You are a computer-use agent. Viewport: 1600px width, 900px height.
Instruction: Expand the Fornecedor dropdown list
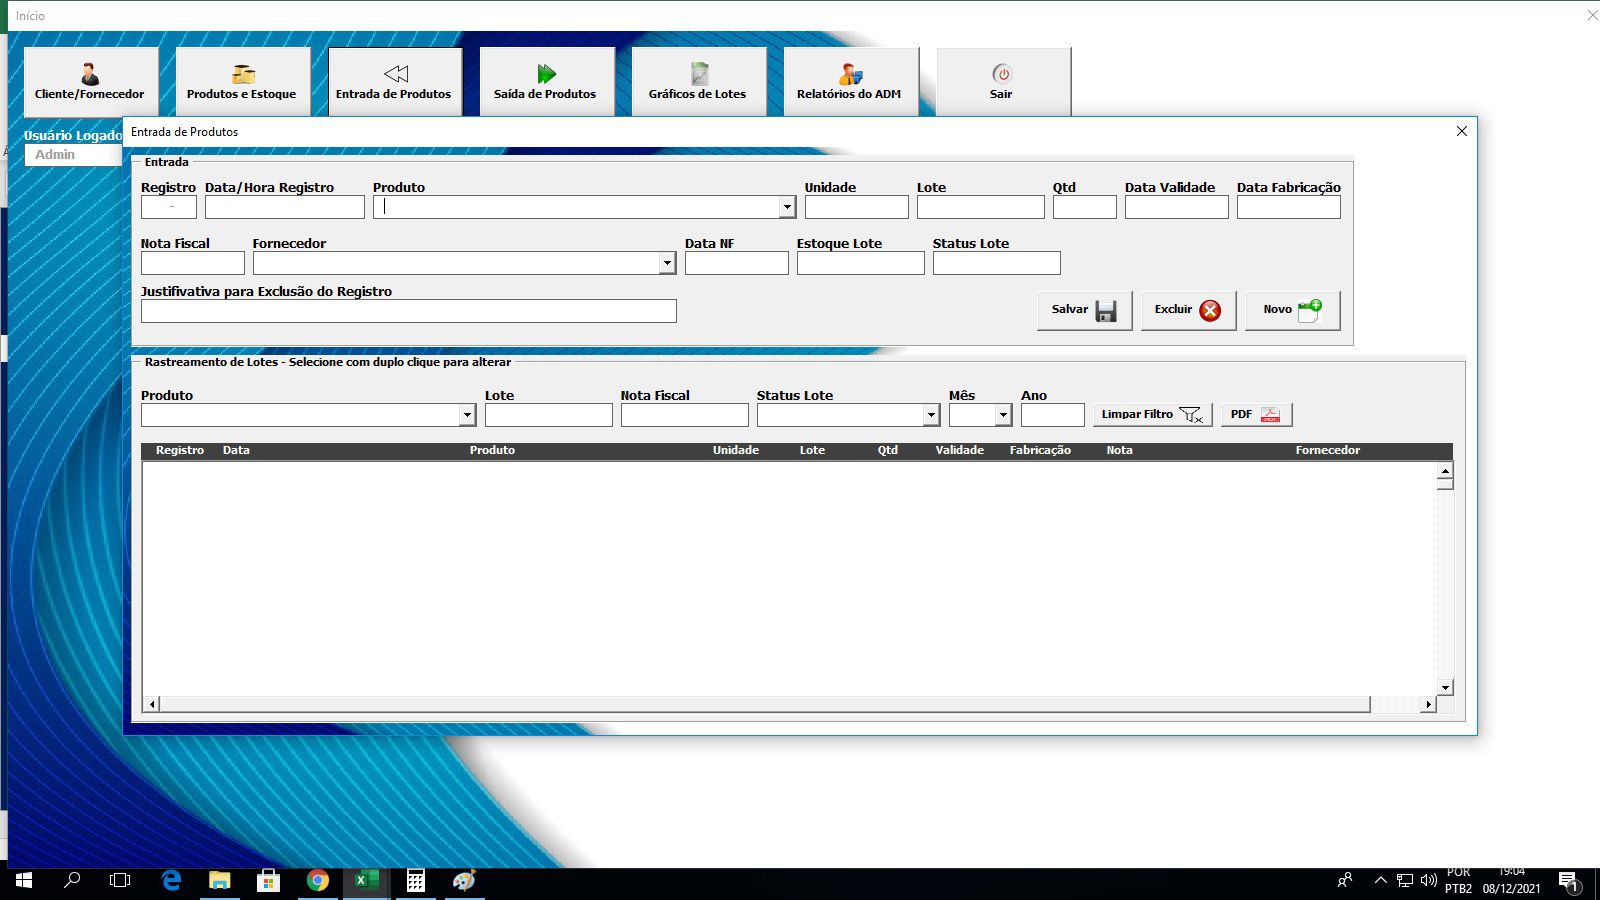click(667, 263)
